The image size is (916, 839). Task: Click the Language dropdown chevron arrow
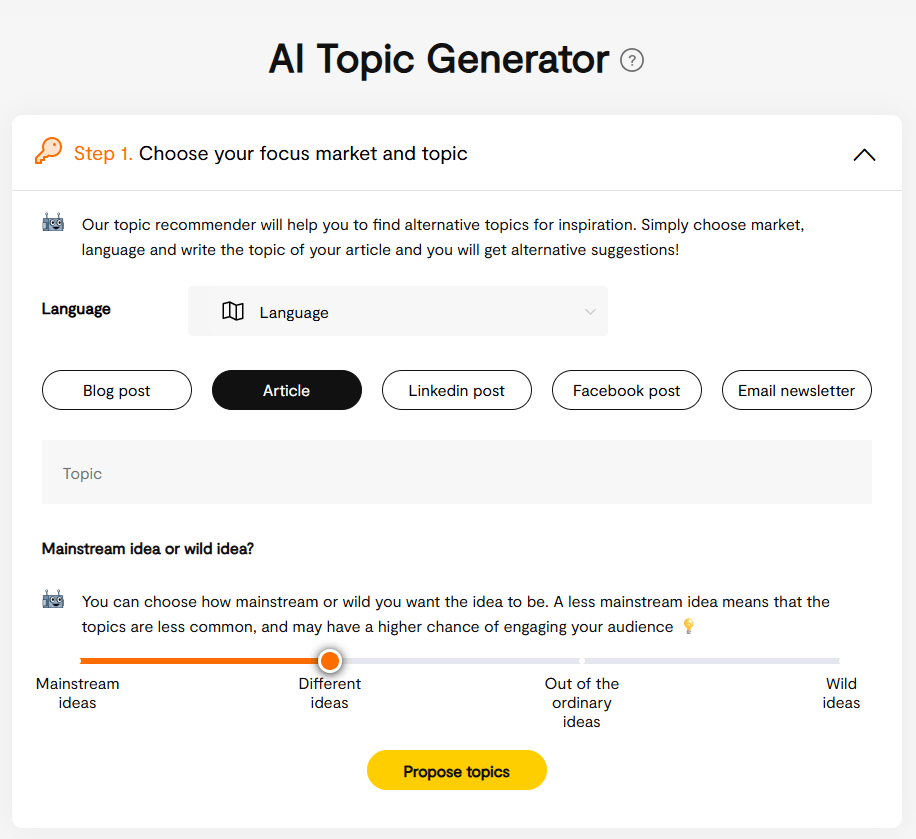coord(590,311)
